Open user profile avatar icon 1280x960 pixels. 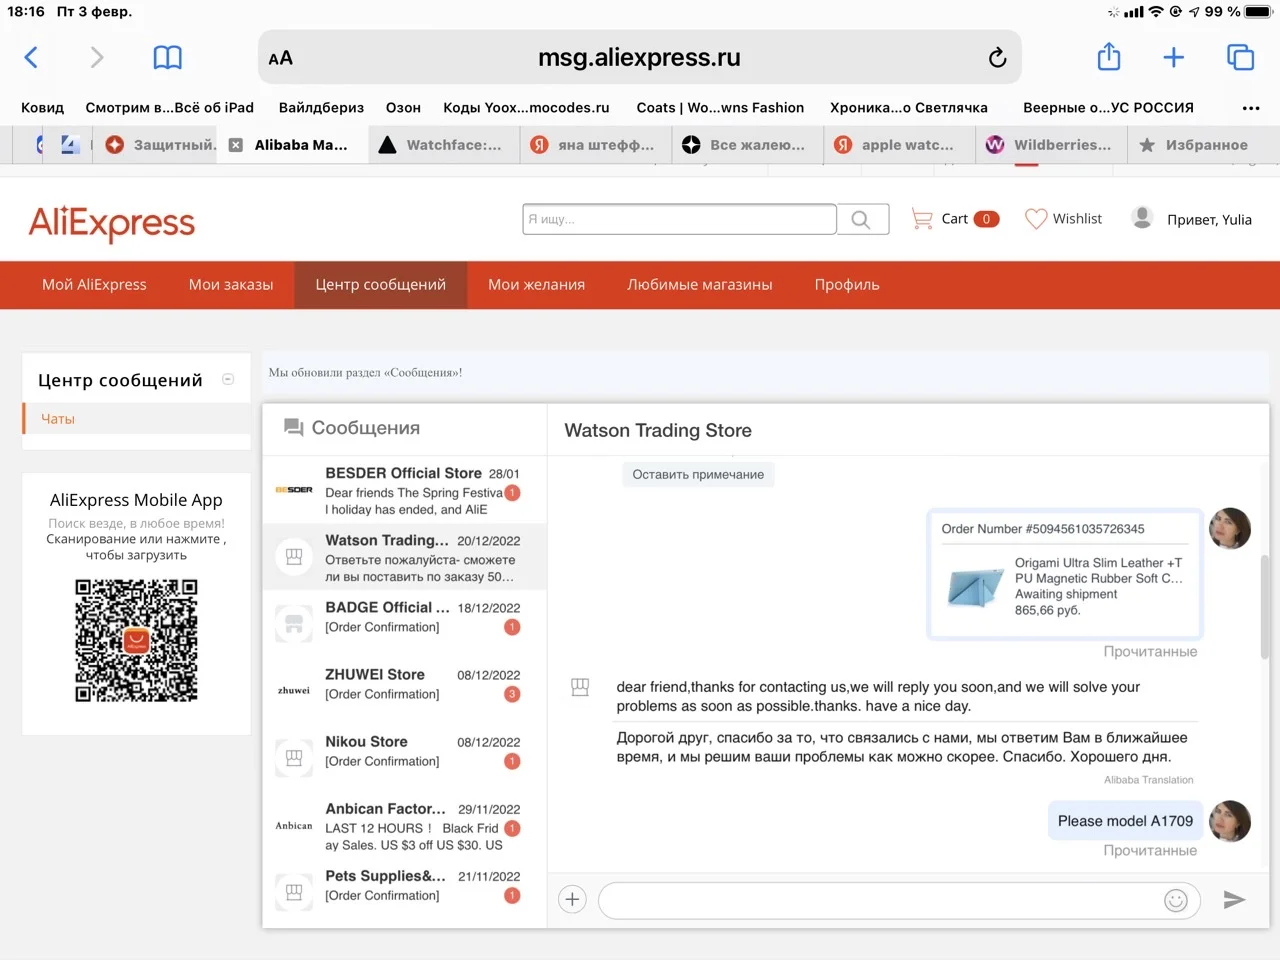pos(1142,217)
